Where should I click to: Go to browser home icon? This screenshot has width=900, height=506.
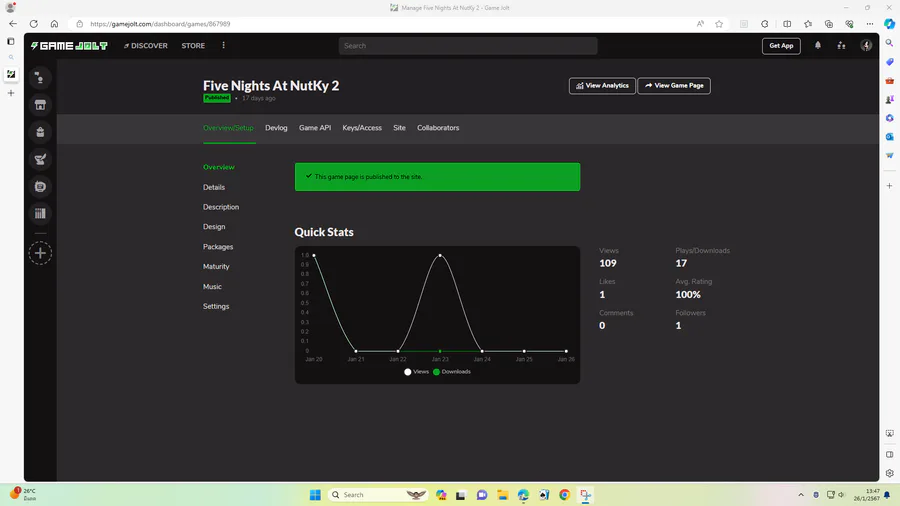click(x=54, y=24)
